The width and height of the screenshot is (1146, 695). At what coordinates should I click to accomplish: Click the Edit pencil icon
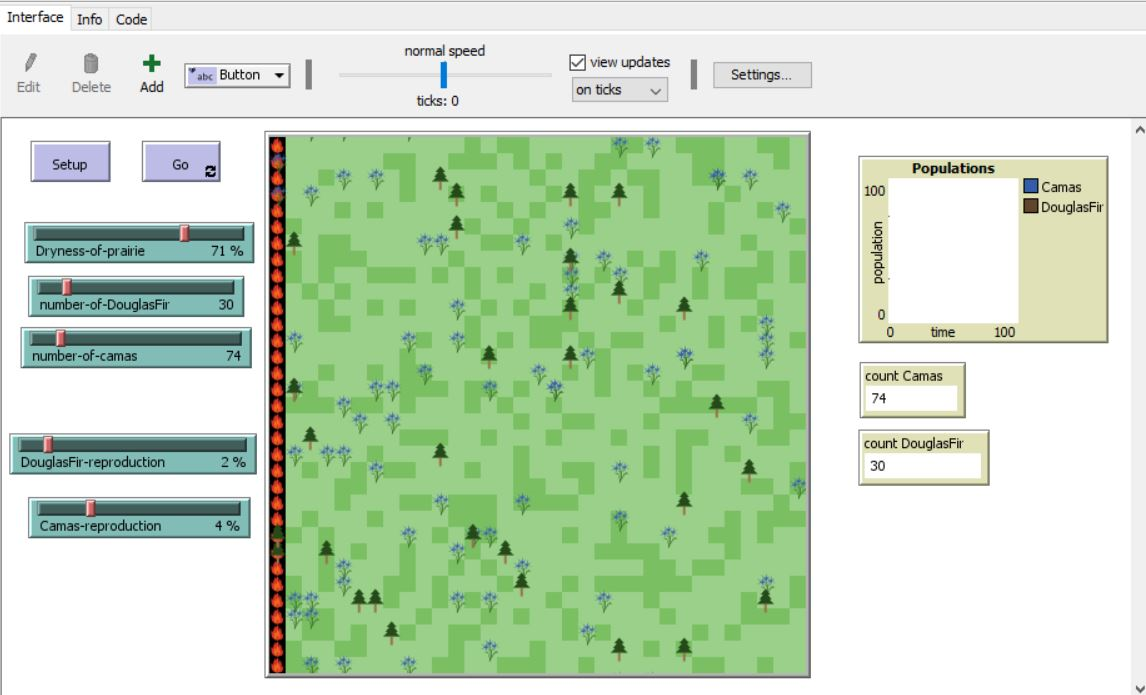tap(28, 64)
